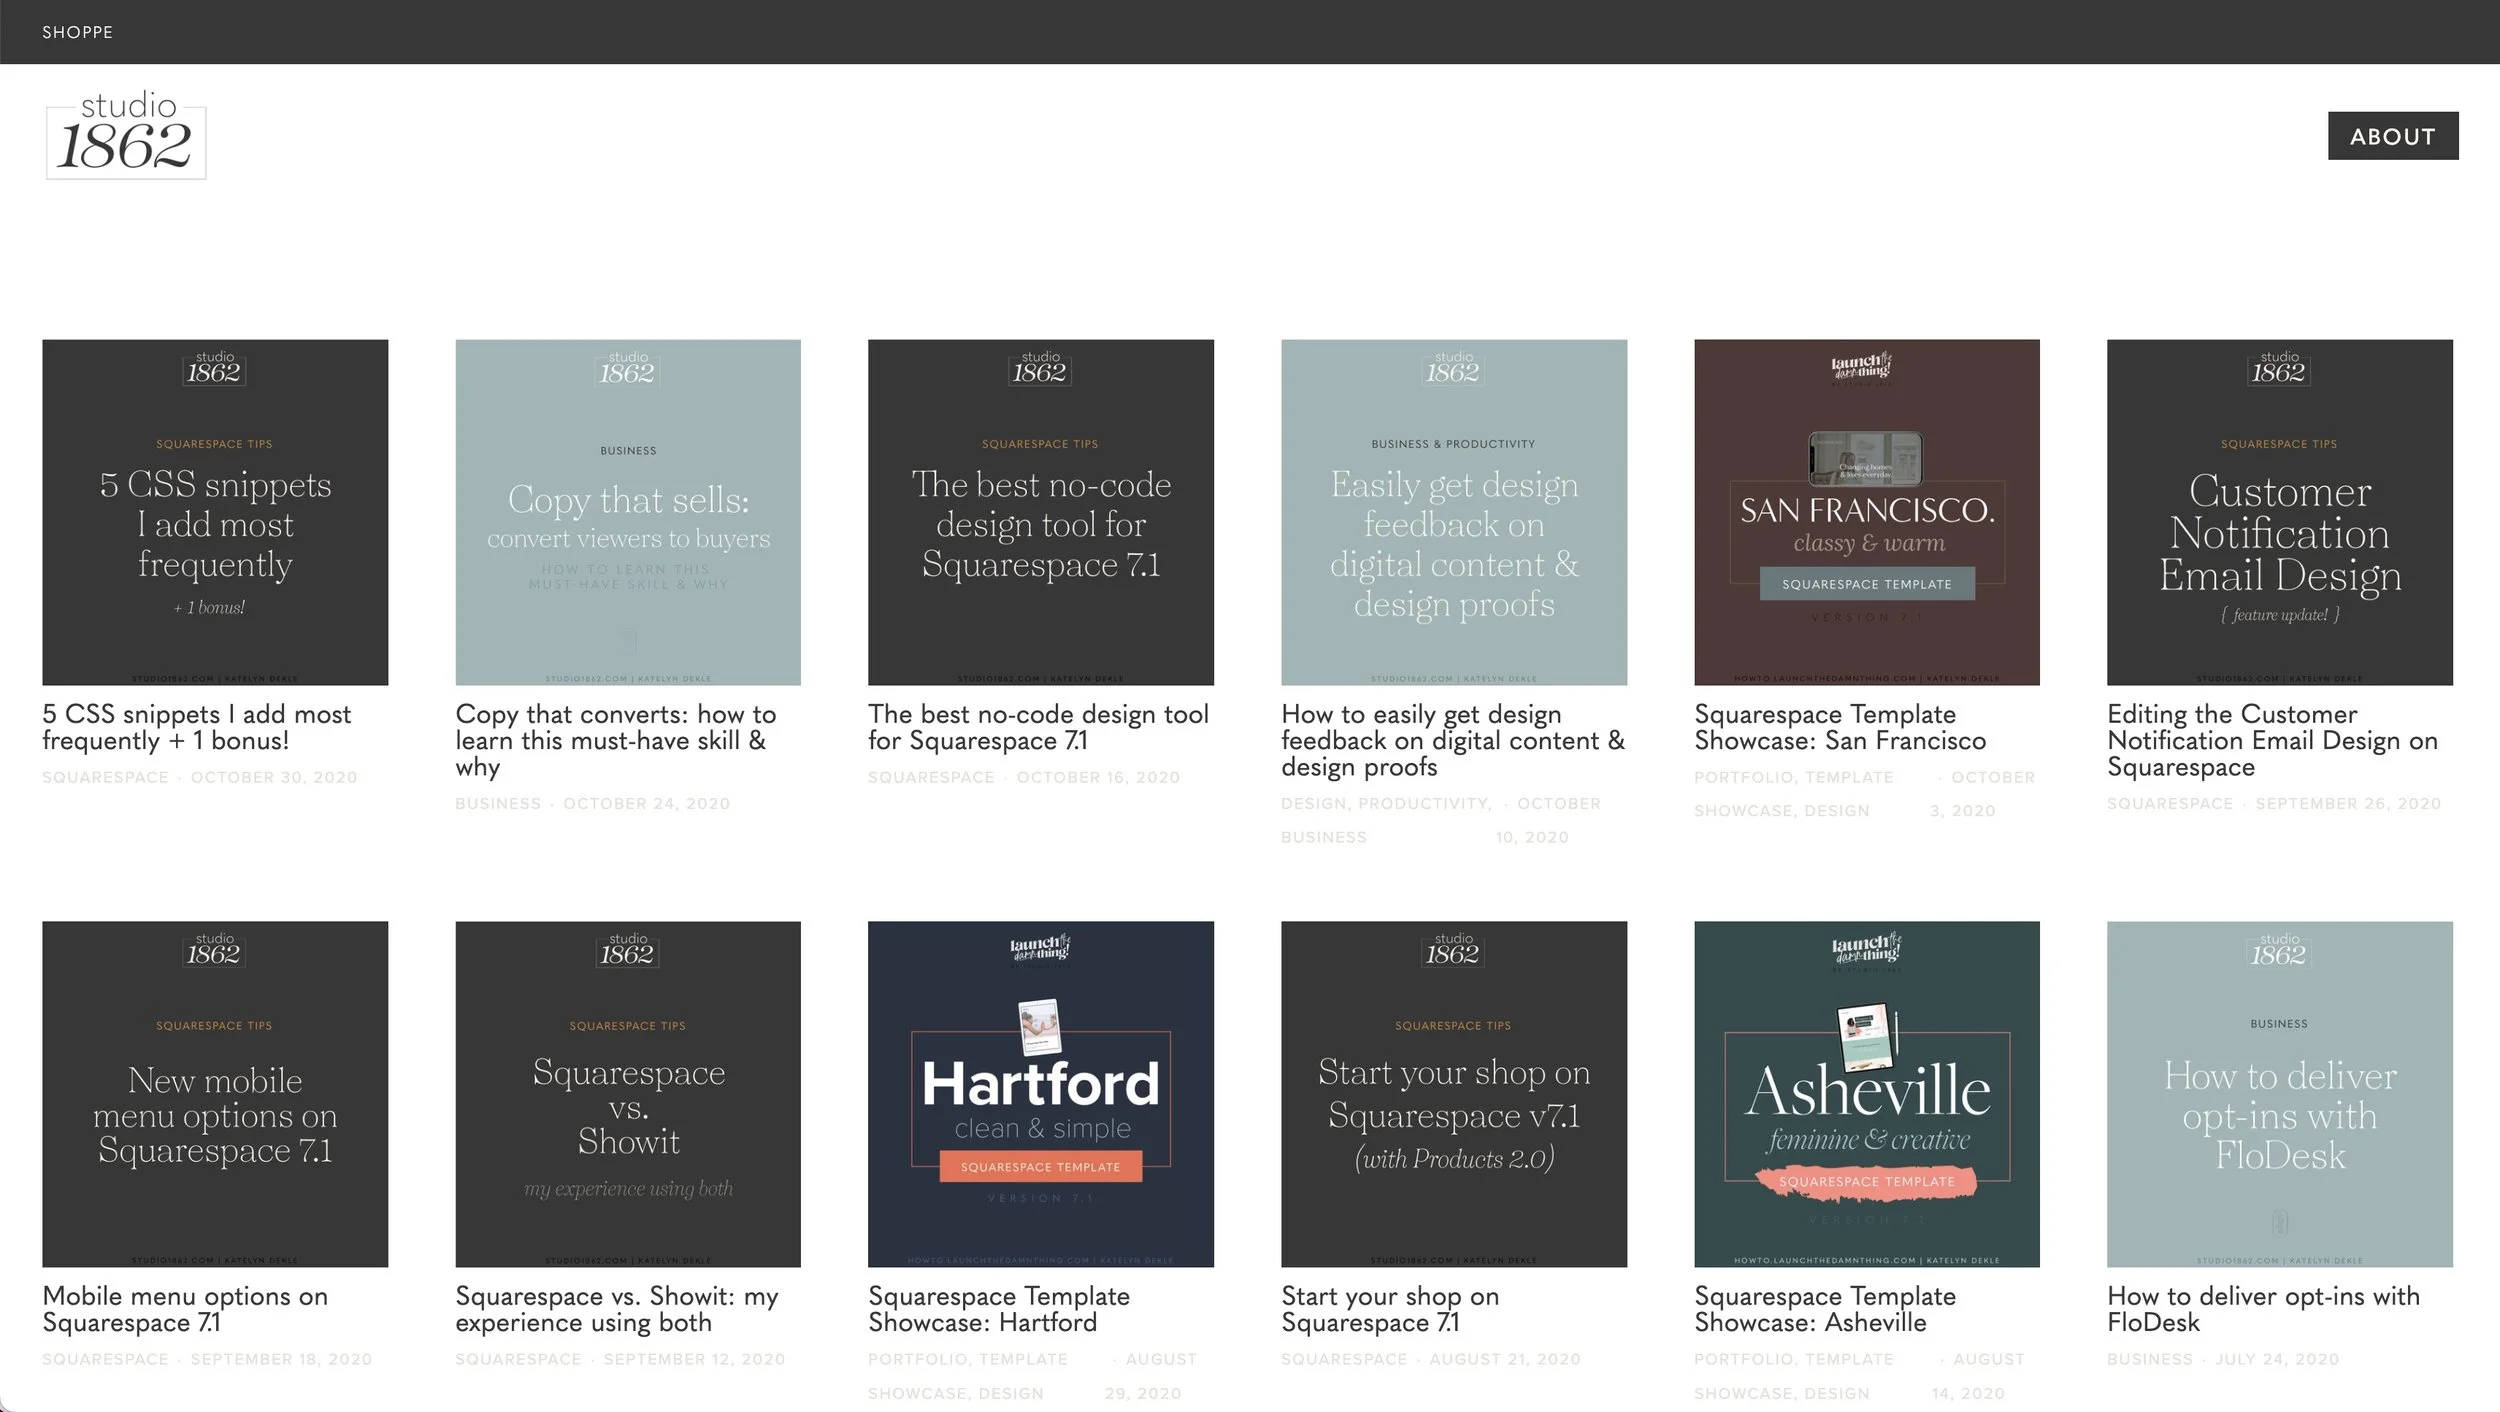Viewport: 2500px width, 1412px height.
Task: Click the ABOUT button
Action: coord(2392,136)
